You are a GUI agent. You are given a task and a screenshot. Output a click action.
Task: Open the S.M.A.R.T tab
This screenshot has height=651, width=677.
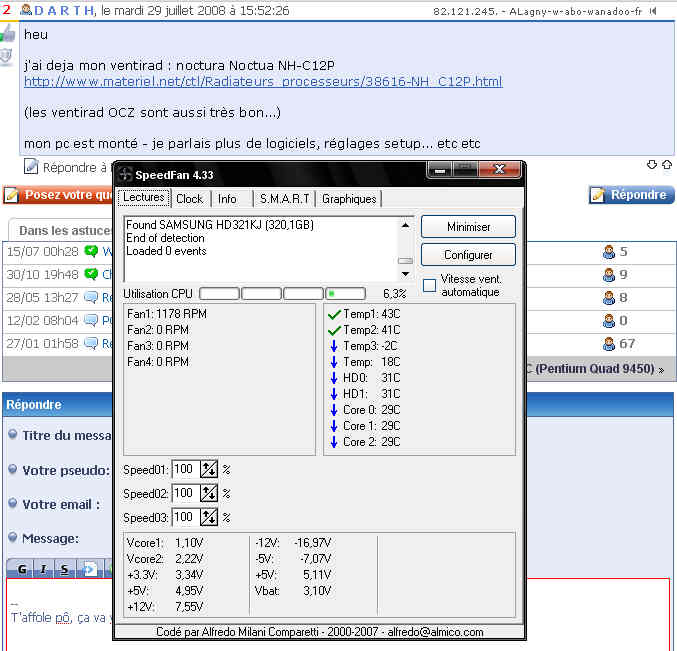[284, 199]
